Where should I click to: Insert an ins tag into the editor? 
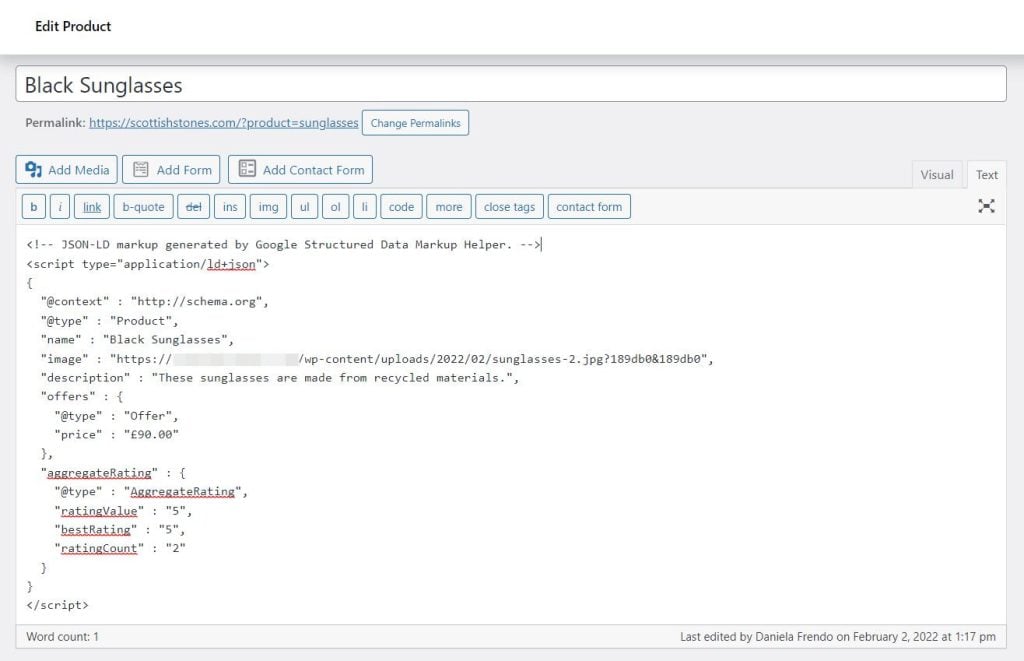(x=230, y=206)
